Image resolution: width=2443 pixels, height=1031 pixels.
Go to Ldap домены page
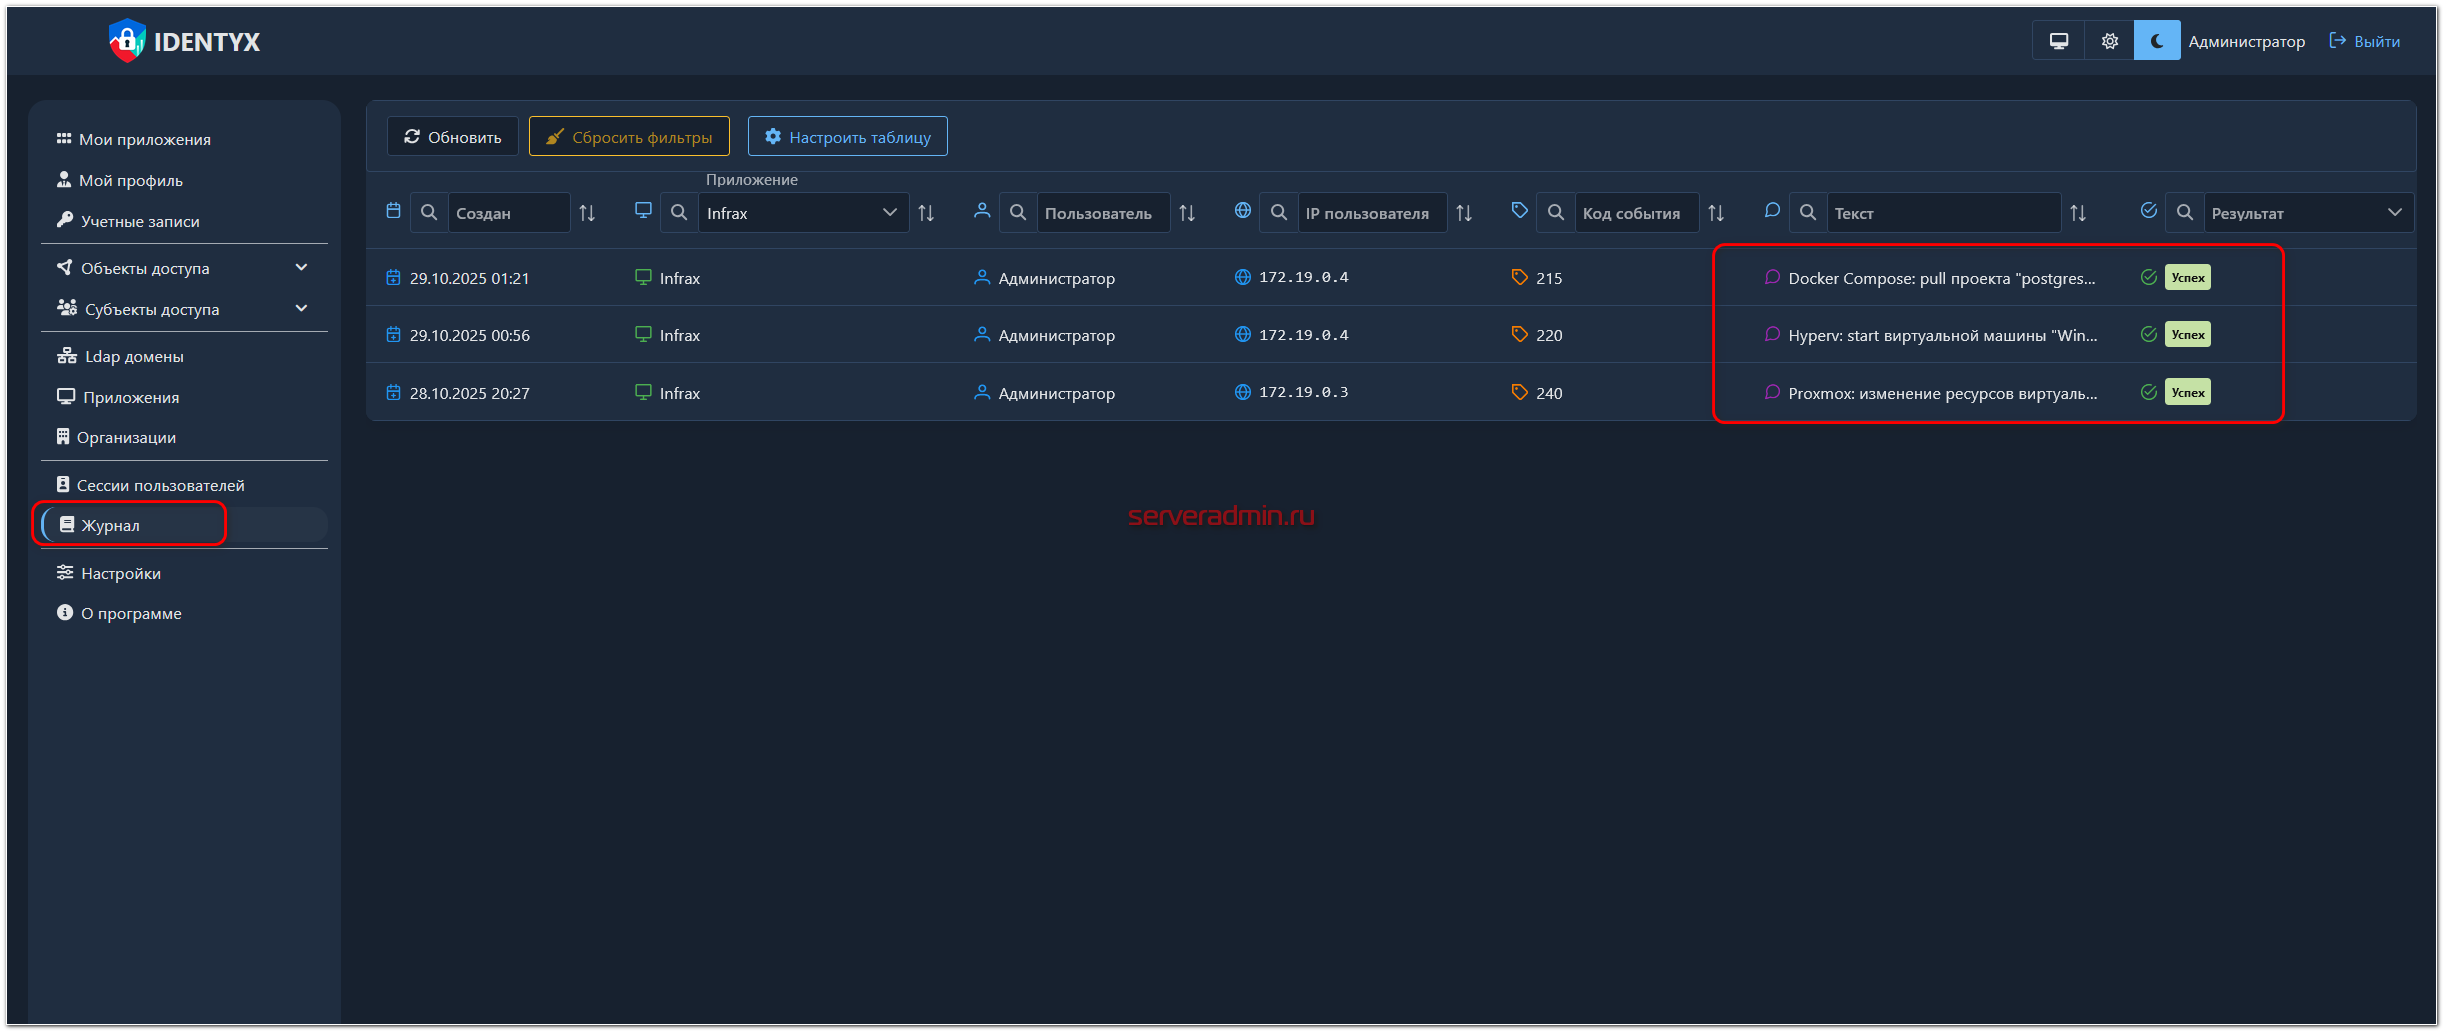pos(134,356)
